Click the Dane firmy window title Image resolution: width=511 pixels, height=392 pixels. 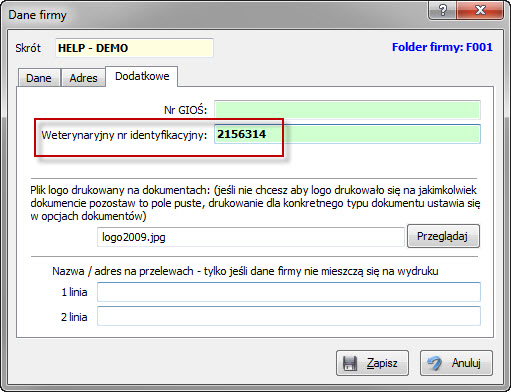[37, 15]
